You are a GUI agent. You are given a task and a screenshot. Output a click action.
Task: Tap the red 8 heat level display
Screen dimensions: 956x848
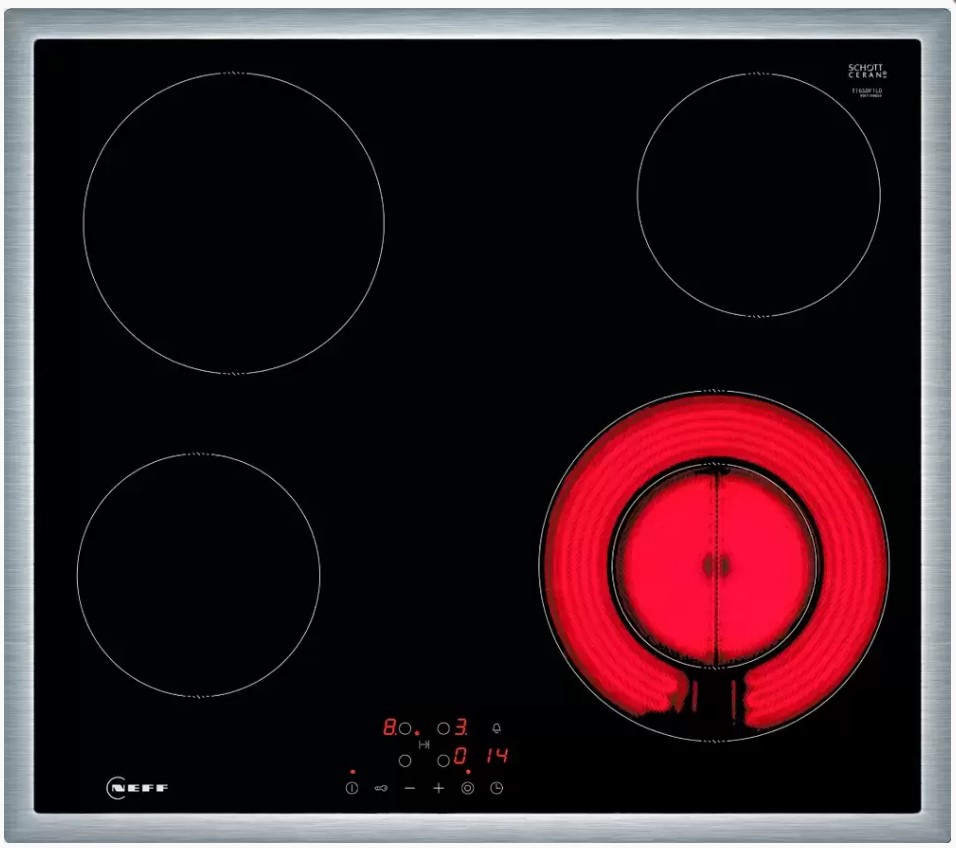pos(389,727)
